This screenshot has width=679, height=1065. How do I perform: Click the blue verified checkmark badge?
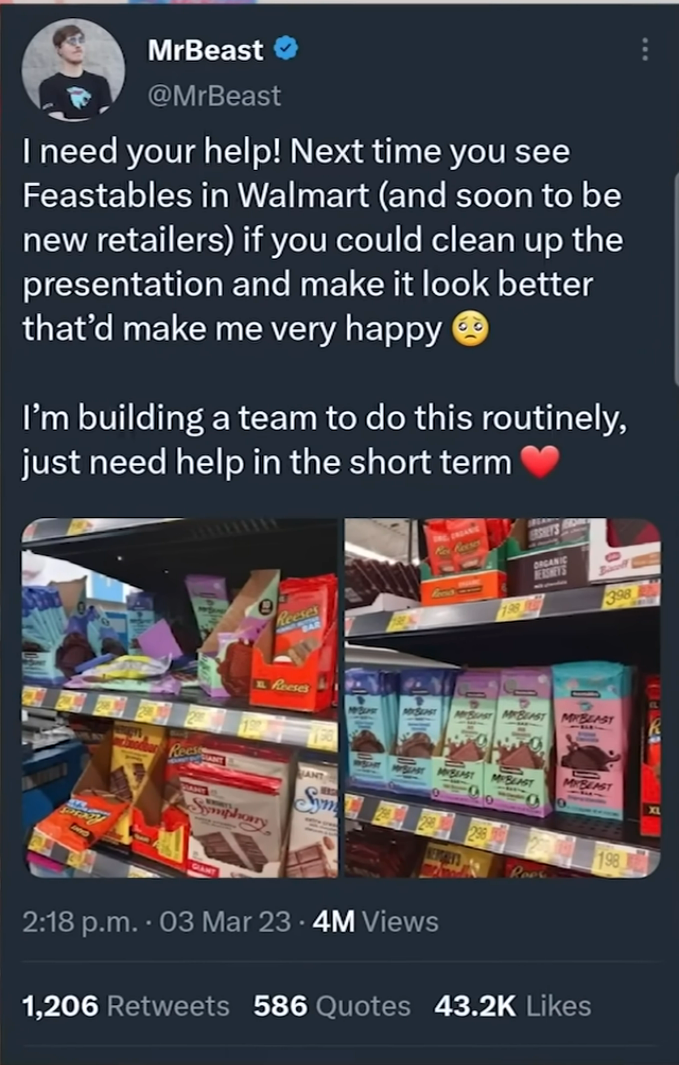pyautogui.click(x=285, y=49)
